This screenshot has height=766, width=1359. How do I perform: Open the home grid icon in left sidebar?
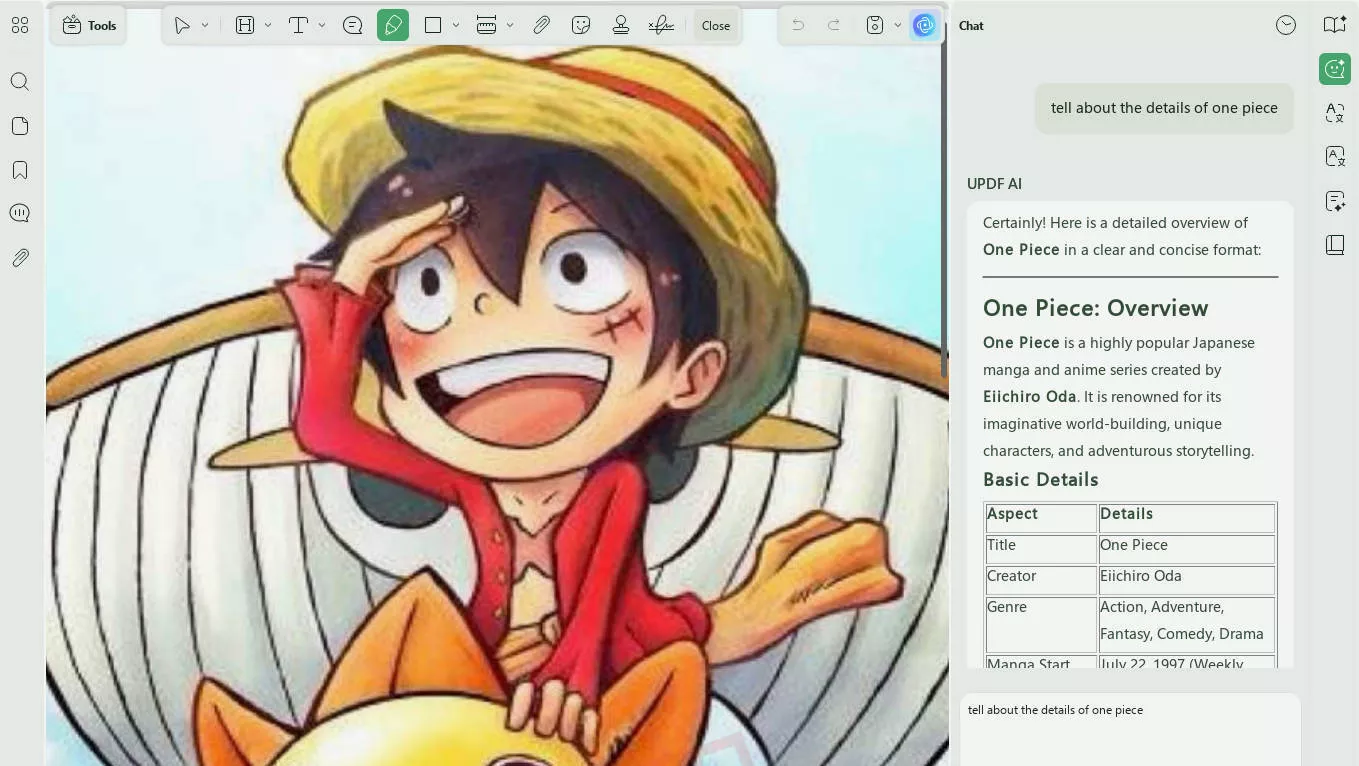(20, 26)
